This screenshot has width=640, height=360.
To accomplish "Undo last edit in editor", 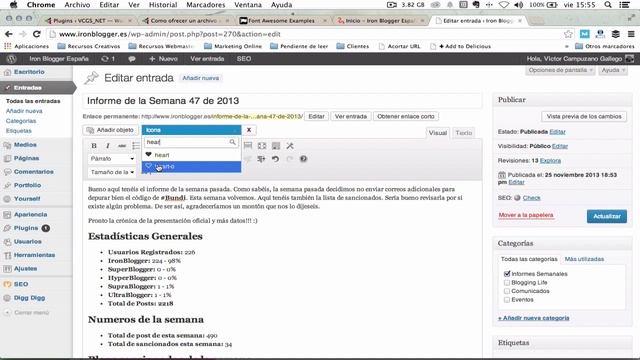I will (x=276, y=159).
